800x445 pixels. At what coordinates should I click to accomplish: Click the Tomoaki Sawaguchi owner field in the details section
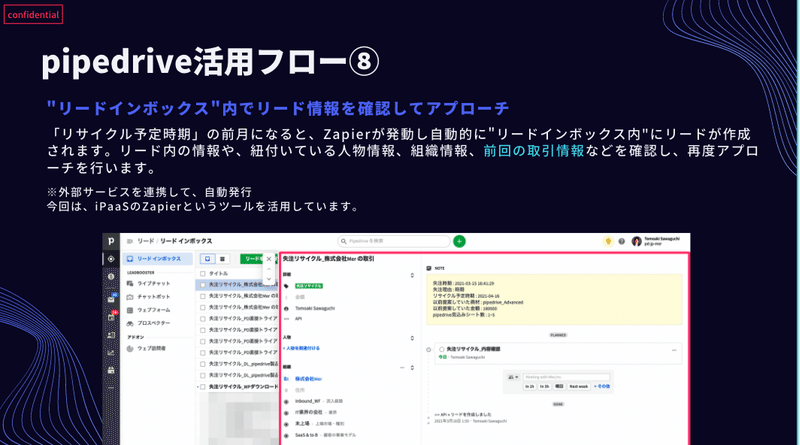pos(315,308)
